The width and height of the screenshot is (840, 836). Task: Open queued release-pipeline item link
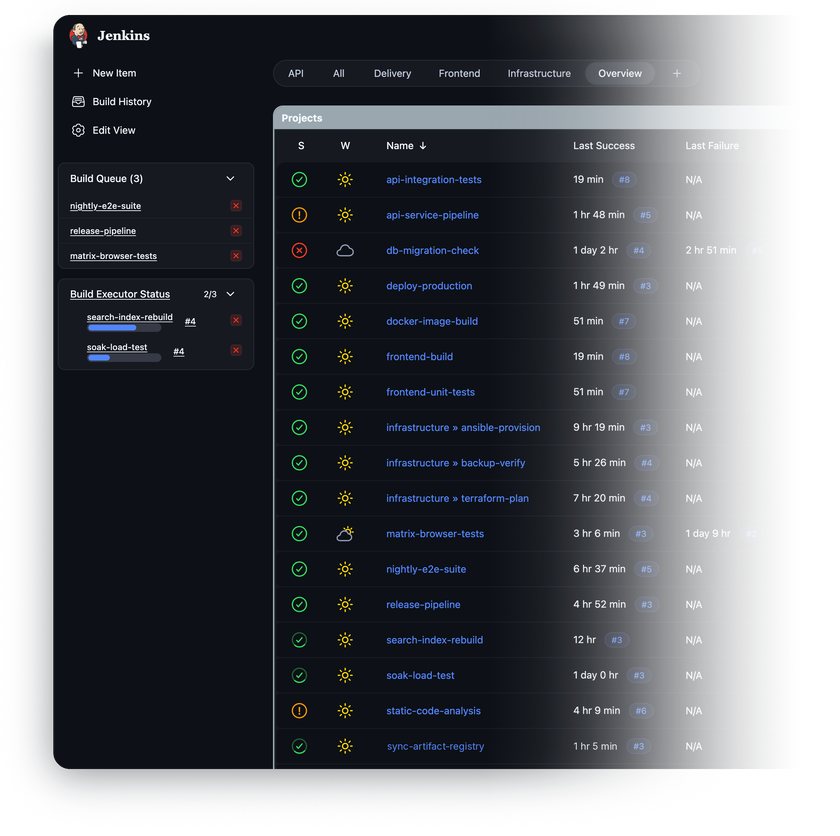point(103,231)
